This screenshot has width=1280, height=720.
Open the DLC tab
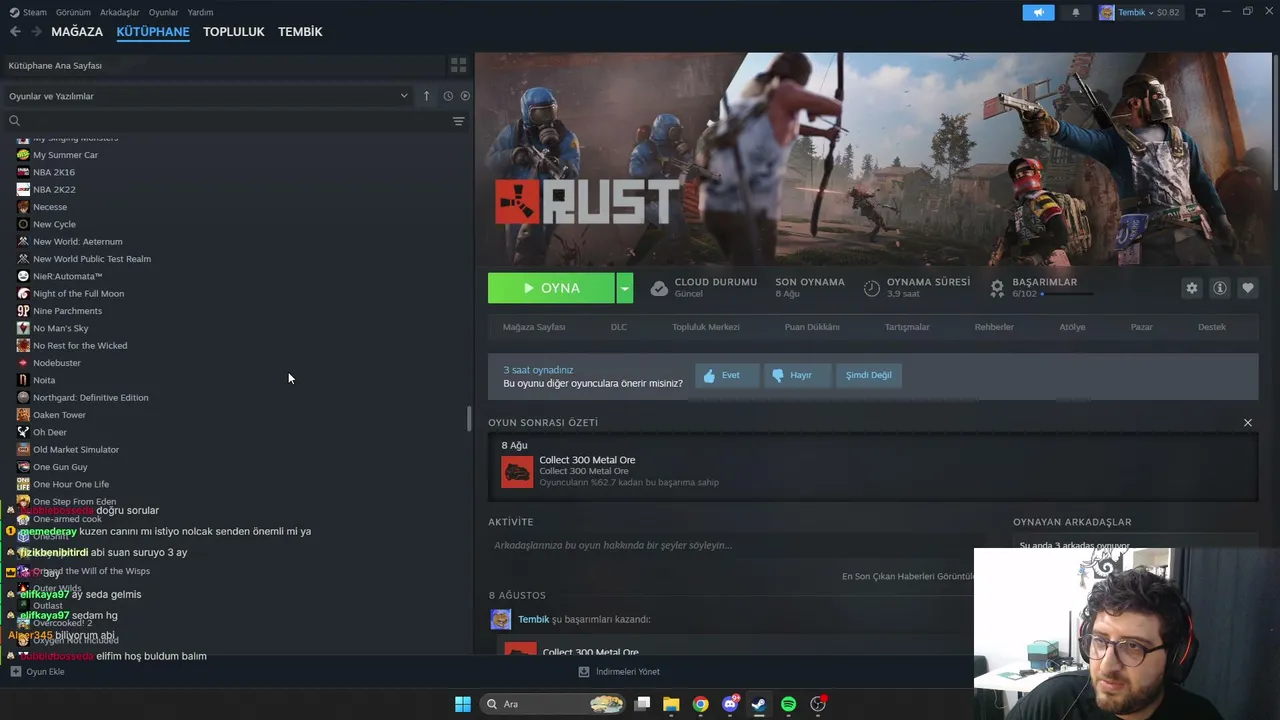(619, 327)
